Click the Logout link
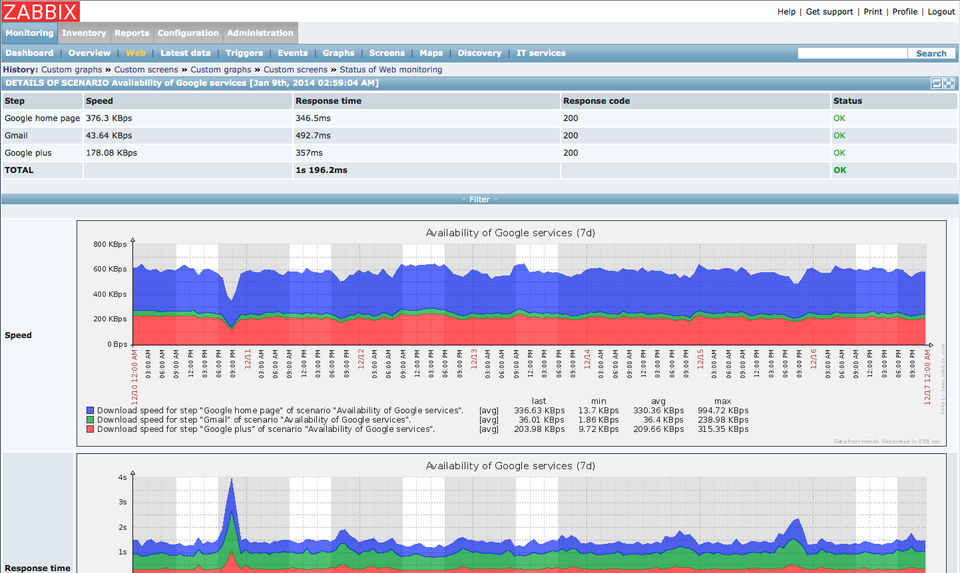This screenshot has height=573, width=960. (941, 12)
